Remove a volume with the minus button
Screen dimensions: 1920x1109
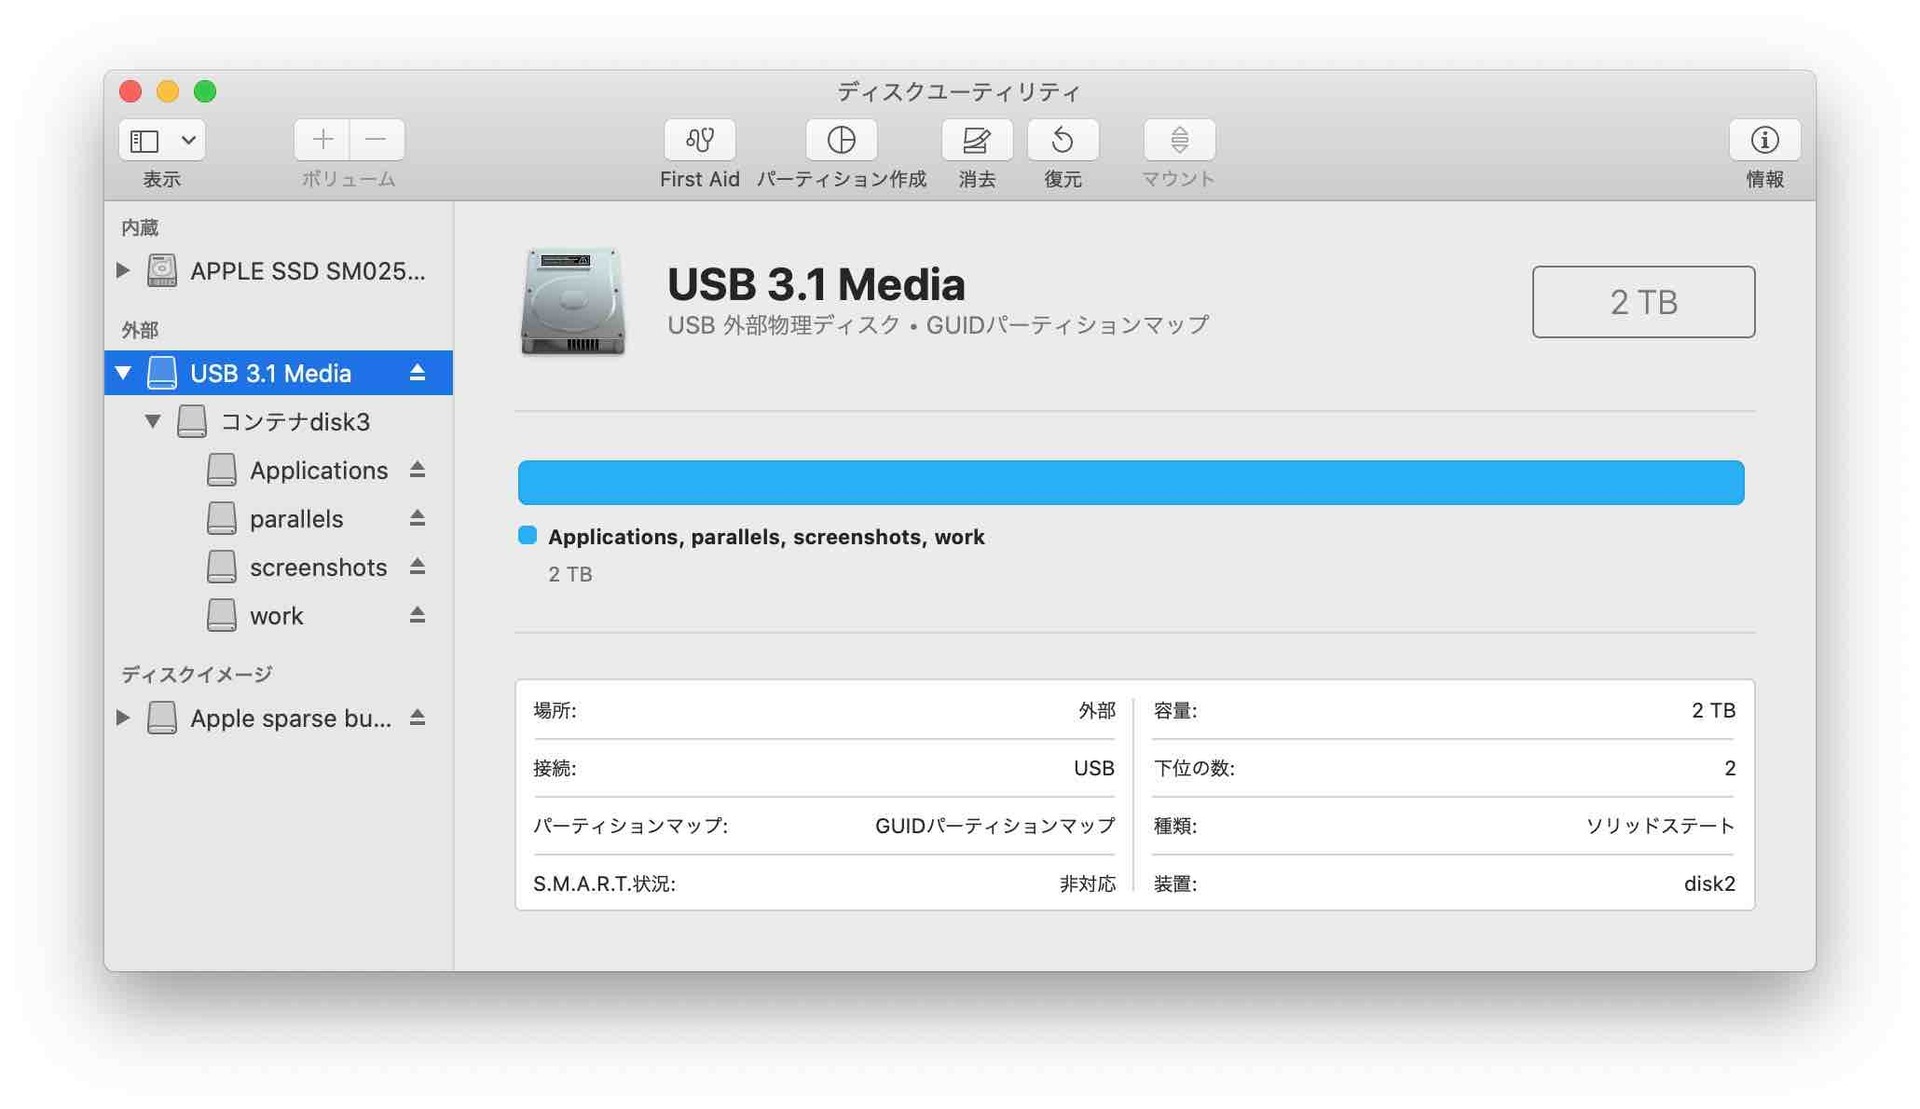point(376,140)
